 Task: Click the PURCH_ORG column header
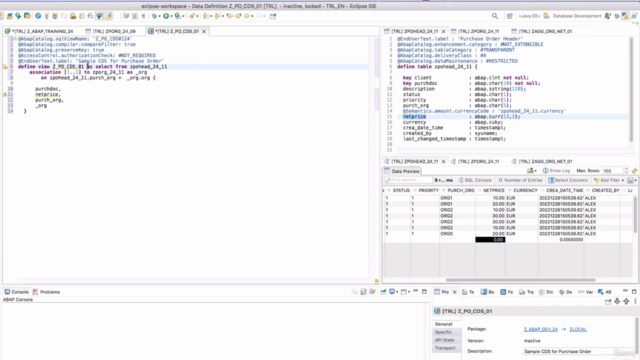coord(457,190)
